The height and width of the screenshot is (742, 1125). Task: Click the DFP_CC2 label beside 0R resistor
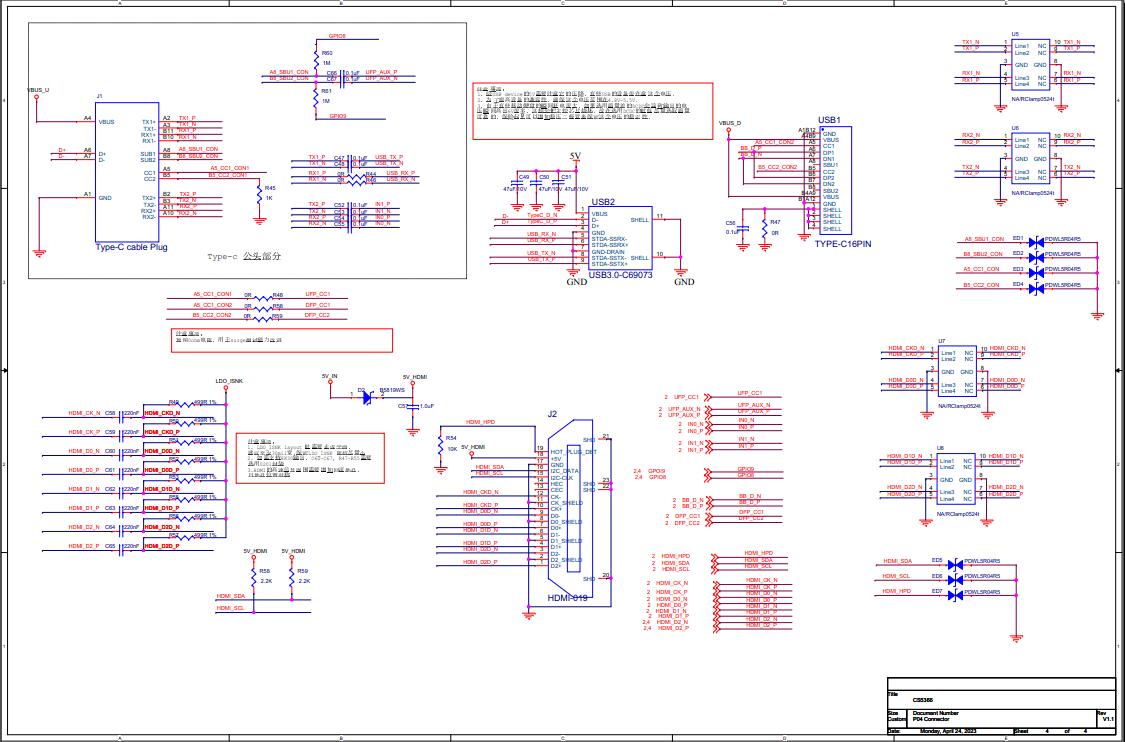click(x=317, y=315)
